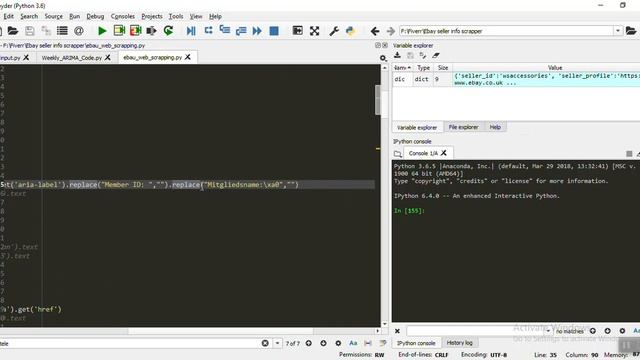This screenshot has height=360, width=640.
Task: Open the Search menu
Action: (29, 16)
